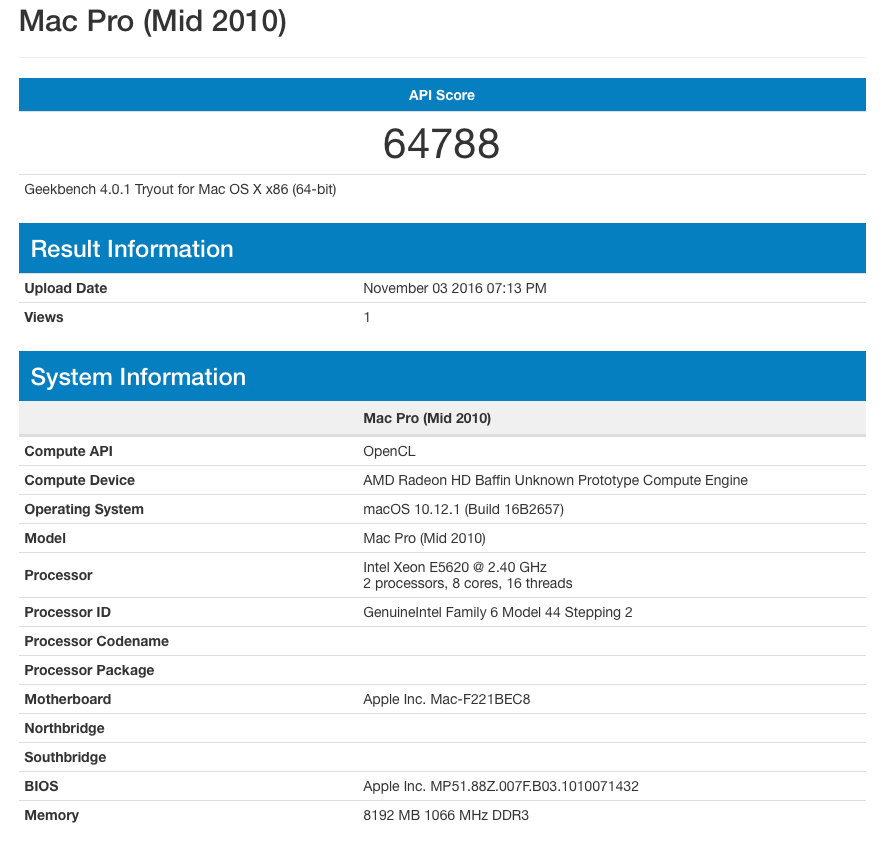Select the AMD Radeon HD Baffin device name
882x847 pixels.
pyautogui.click(x=555, y=480)
